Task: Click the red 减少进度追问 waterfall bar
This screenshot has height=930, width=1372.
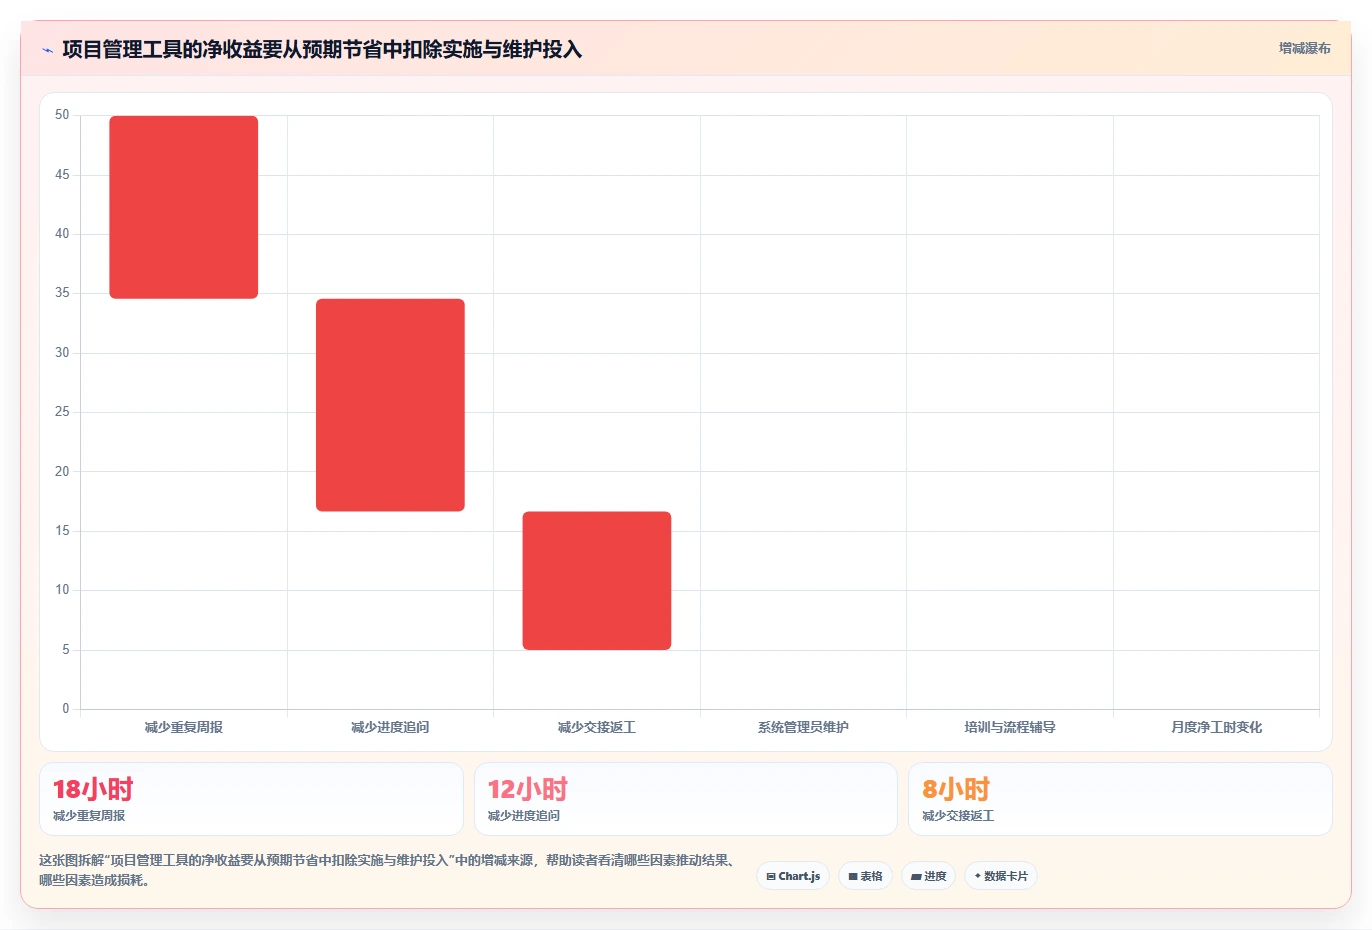Action: [x=390, y=405]
